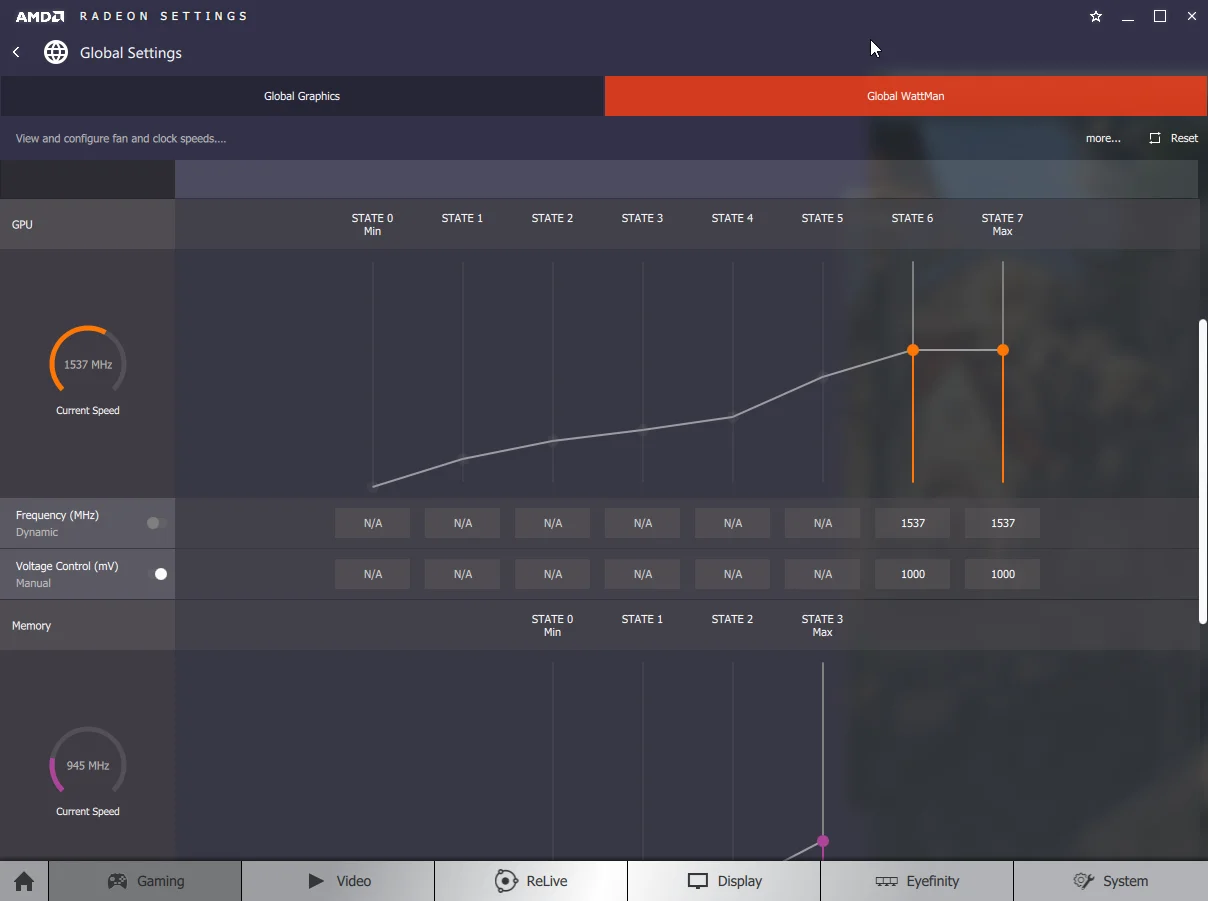The width and height of the screenshot is (1208, 901).
Task: Open the Video section
Action: (338, 881)
